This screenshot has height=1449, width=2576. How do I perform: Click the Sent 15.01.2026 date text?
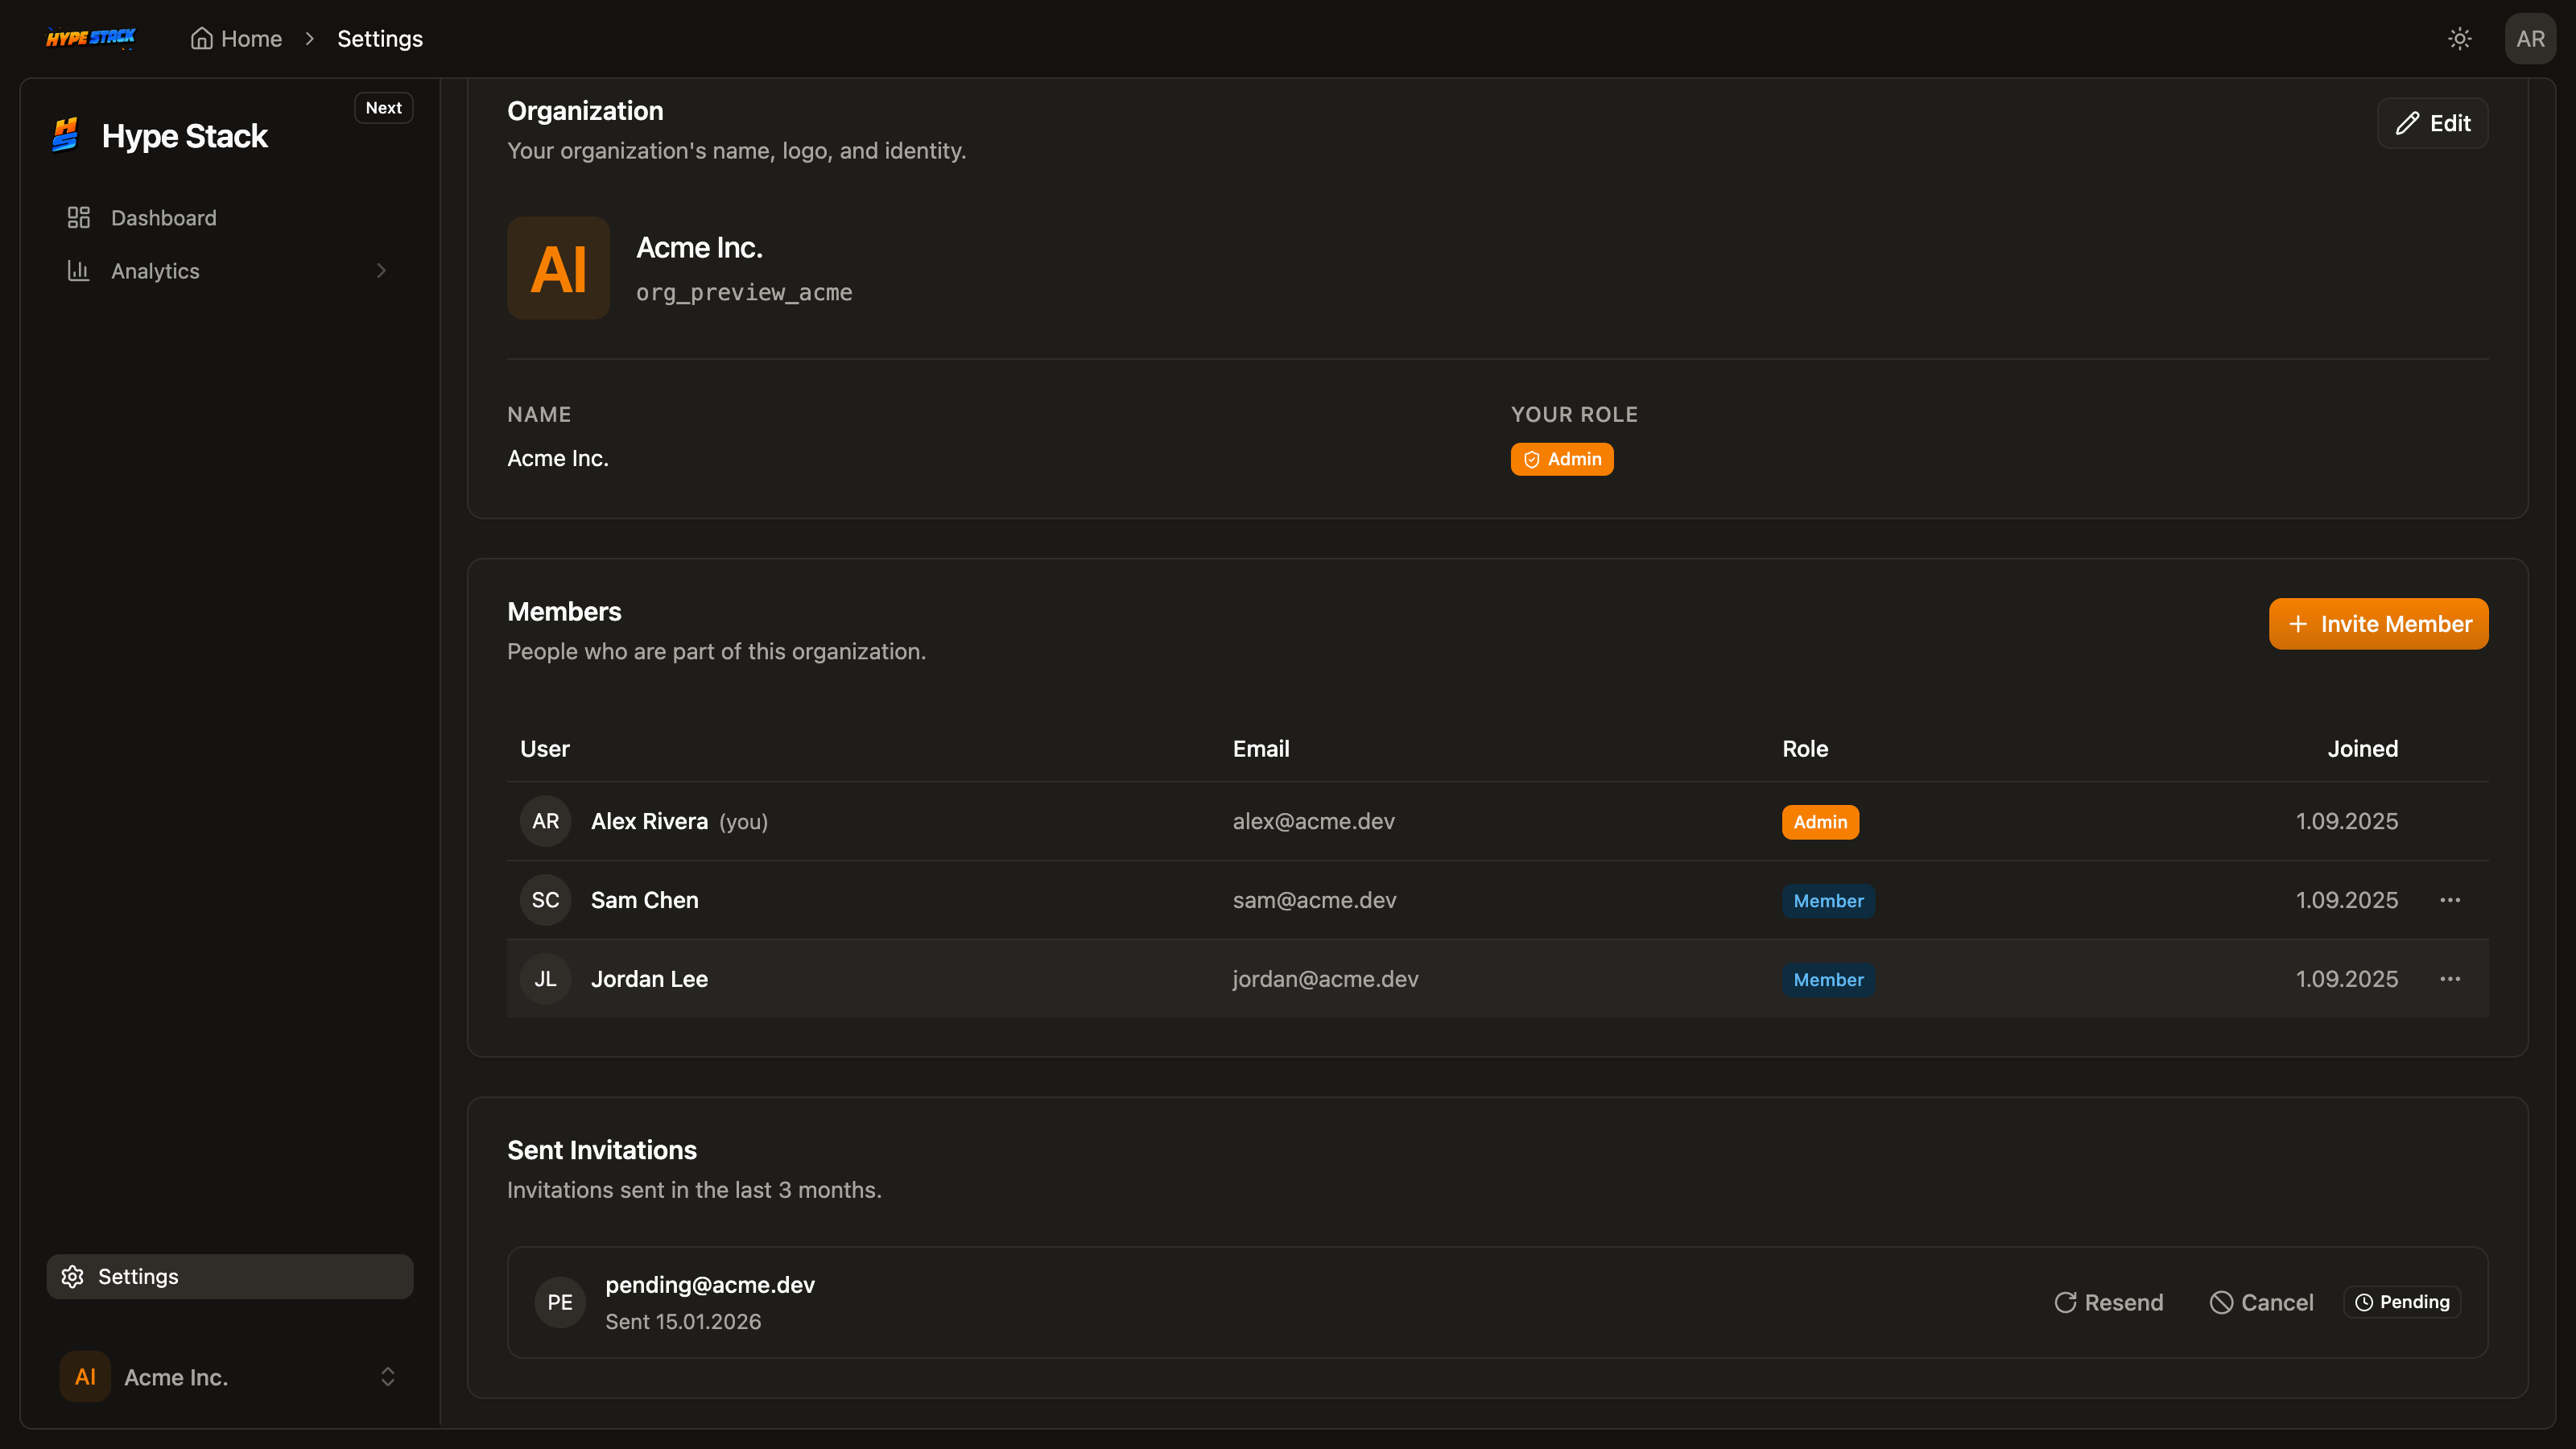tap(683, 1322)
